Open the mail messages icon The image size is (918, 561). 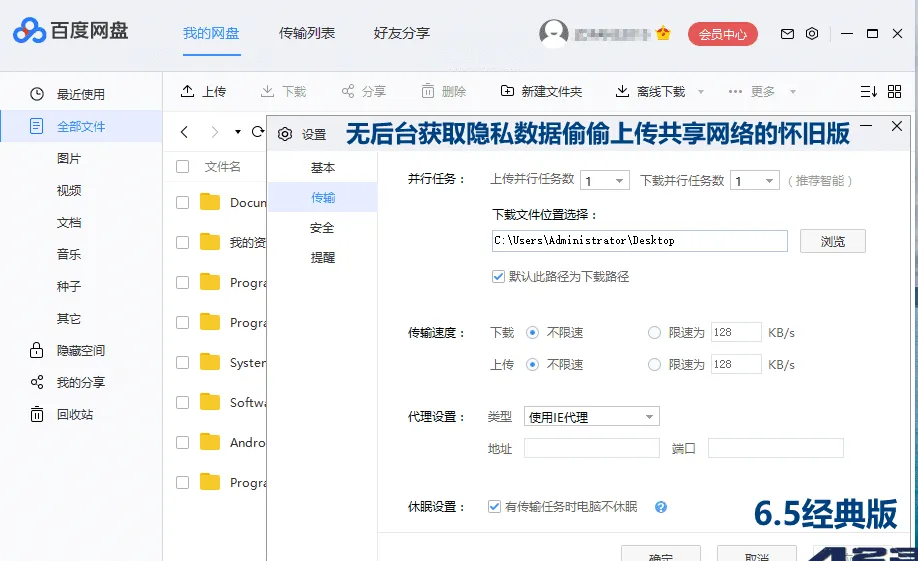click(x=787, y=34)
